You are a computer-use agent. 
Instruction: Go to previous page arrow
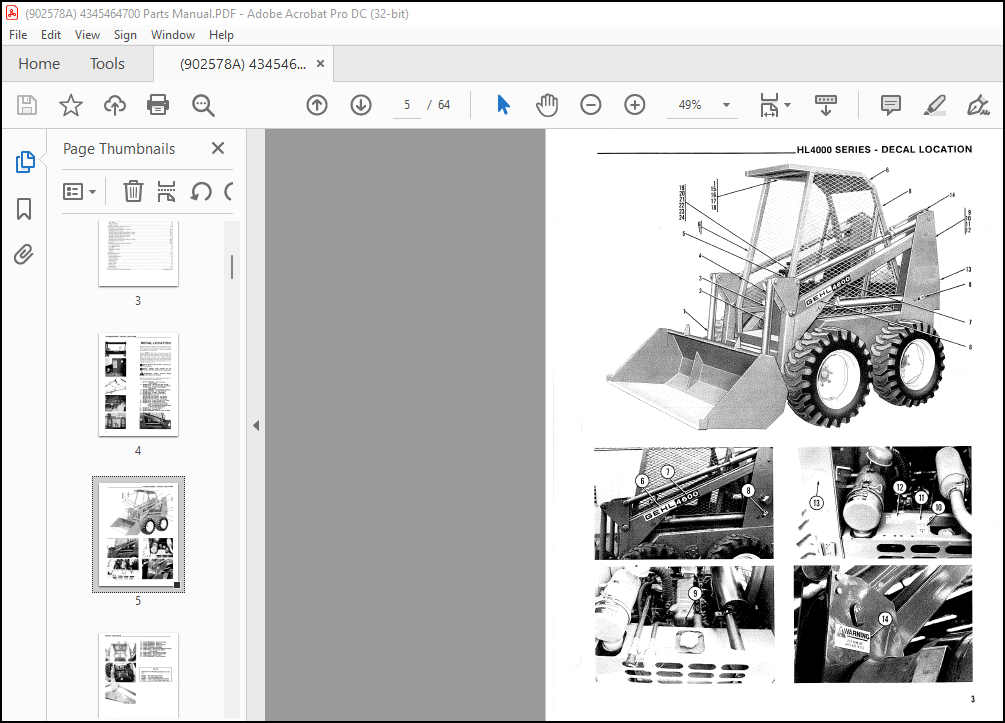317,104
